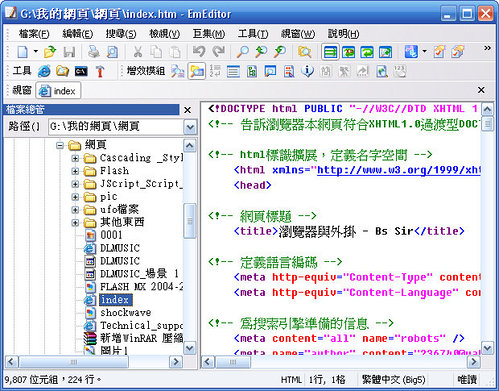Click the folder tool icon in Tools bar
Screen dimensions: 499x391
coord(62,71)
